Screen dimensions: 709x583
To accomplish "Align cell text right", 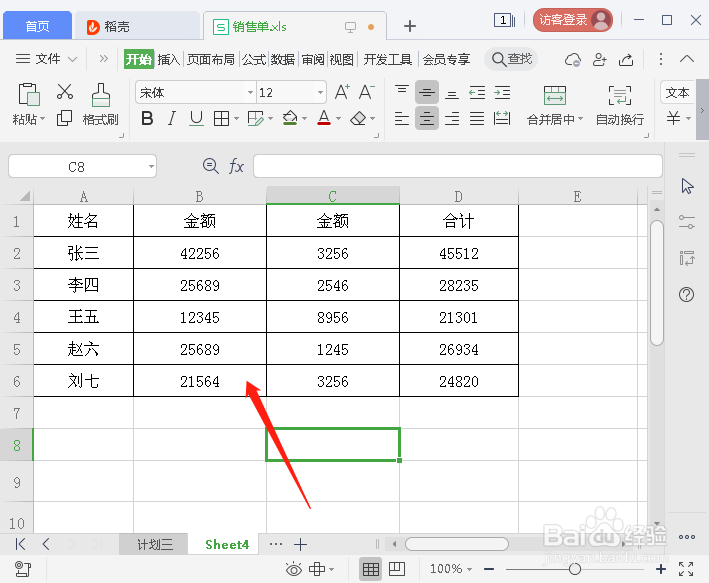I will pyautogui.click(x=452, y=118).
